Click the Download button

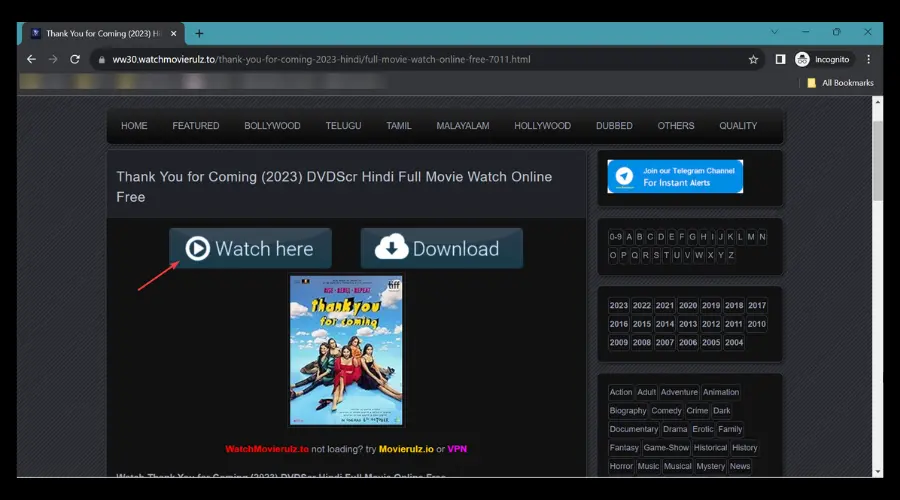click(x=441, y=249)
